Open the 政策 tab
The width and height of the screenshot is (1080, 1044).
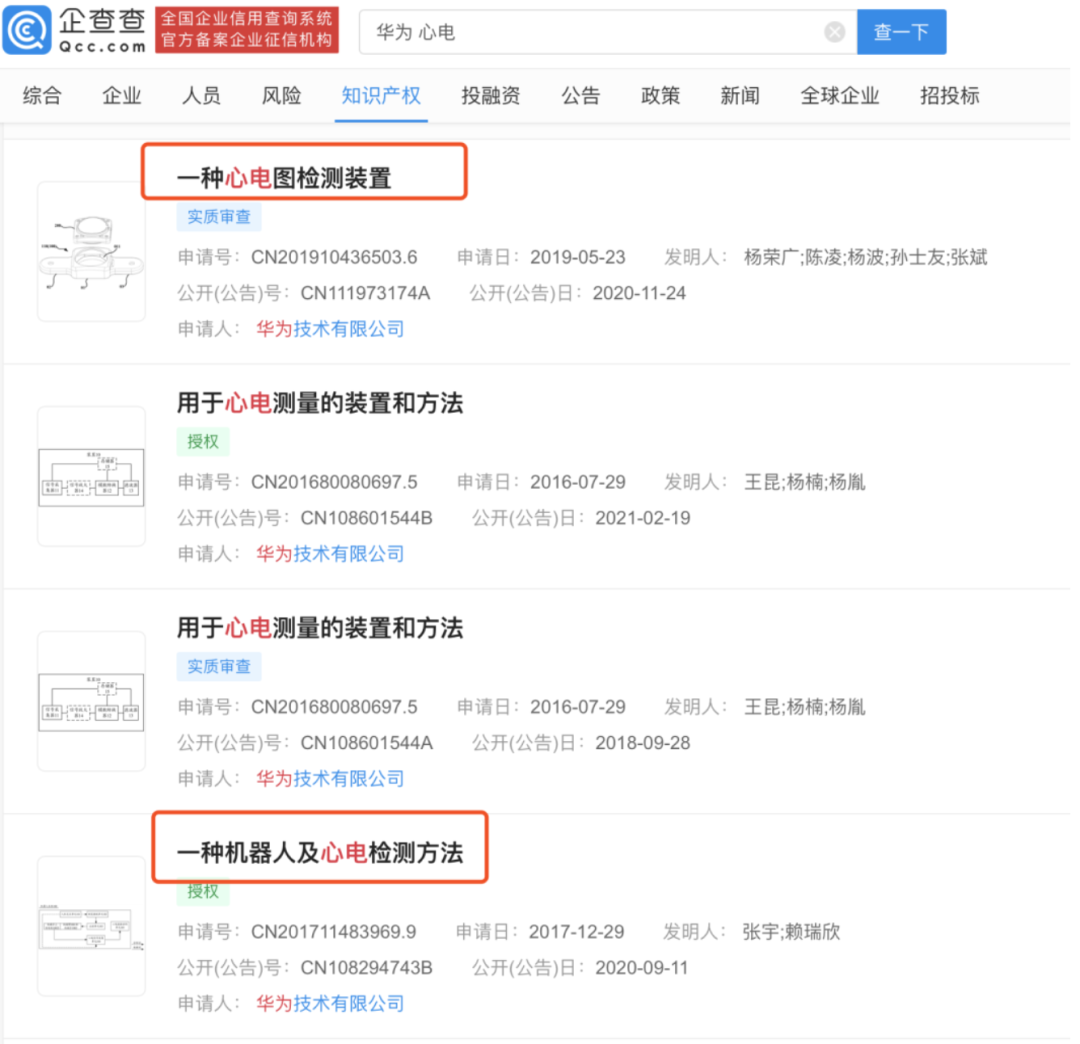[x=660, y=95]
